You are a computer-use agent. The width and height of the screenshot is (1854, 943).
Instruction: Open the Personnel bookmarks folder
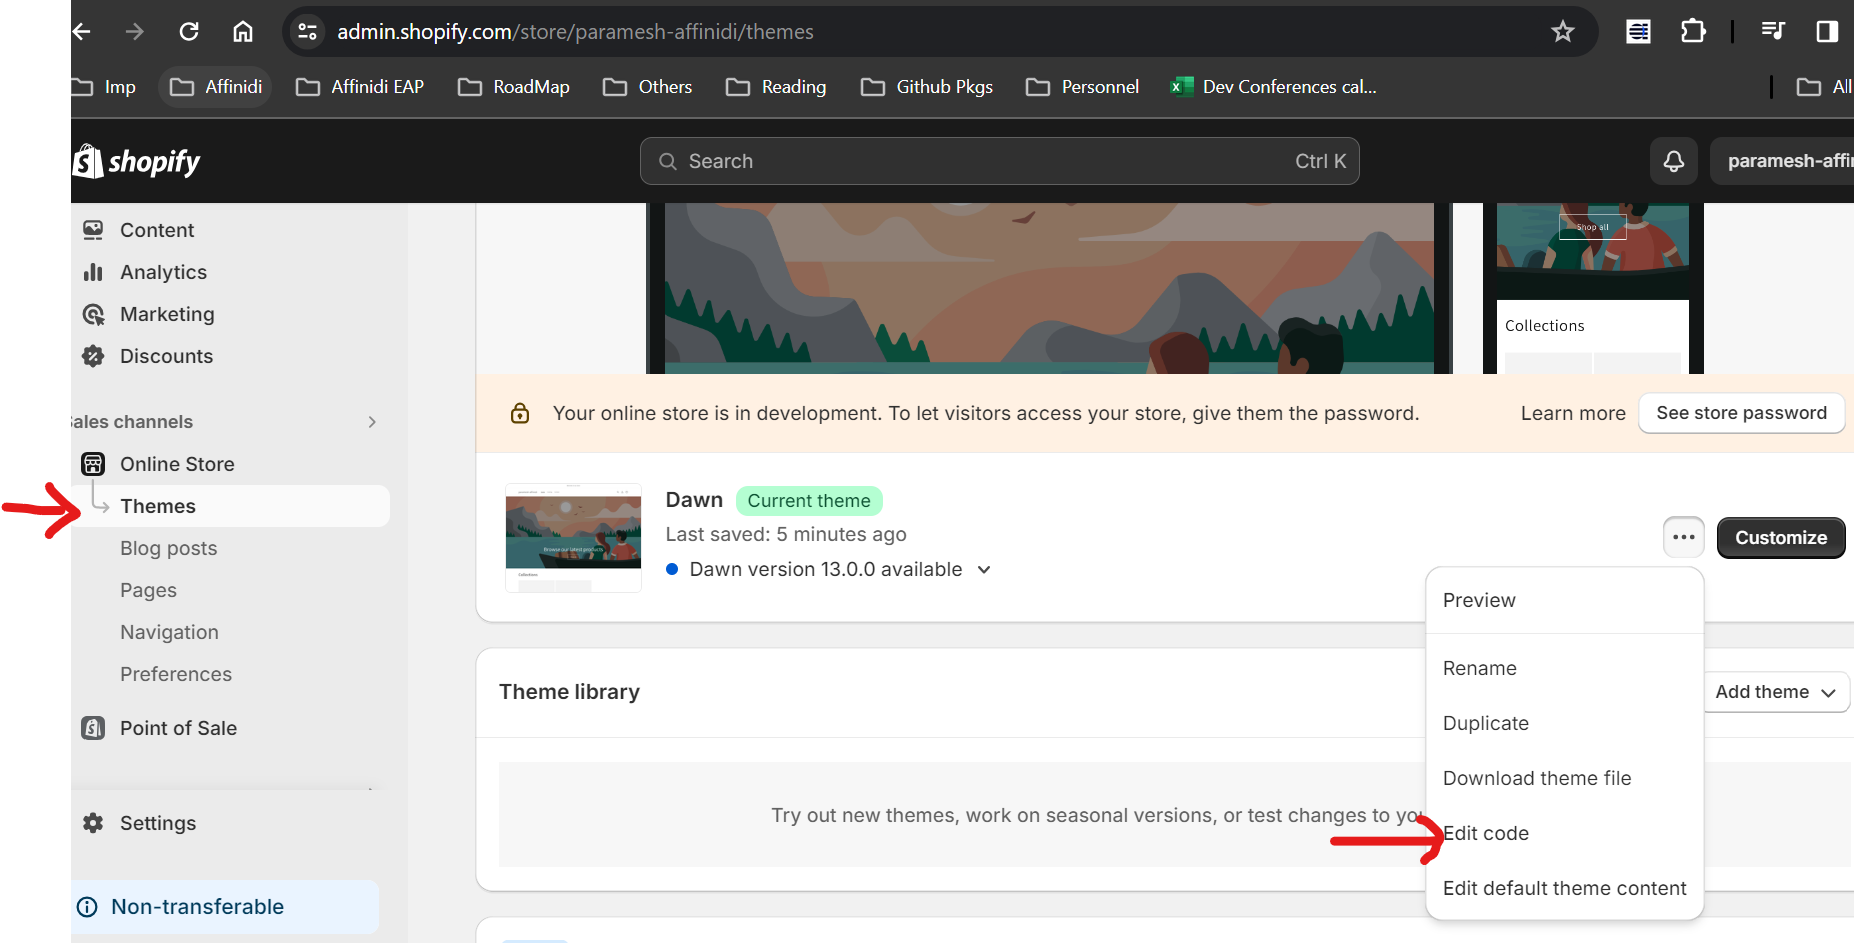point(1083,87)
